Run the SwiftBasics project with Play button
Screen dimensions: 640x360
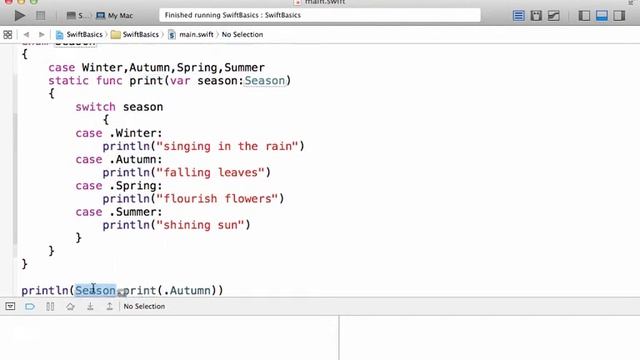tap(19, 16)
